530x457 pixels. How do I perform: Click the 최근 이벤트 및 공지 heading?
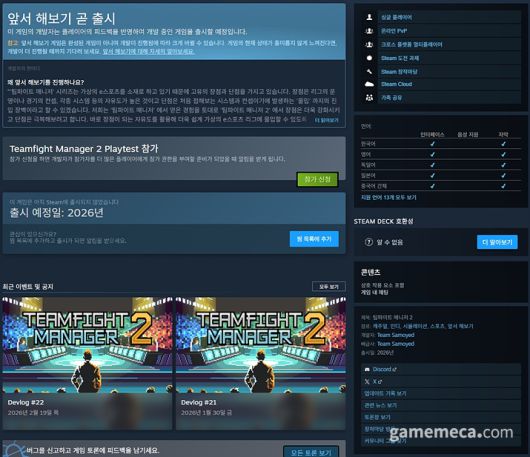click(x=28, y=287)
